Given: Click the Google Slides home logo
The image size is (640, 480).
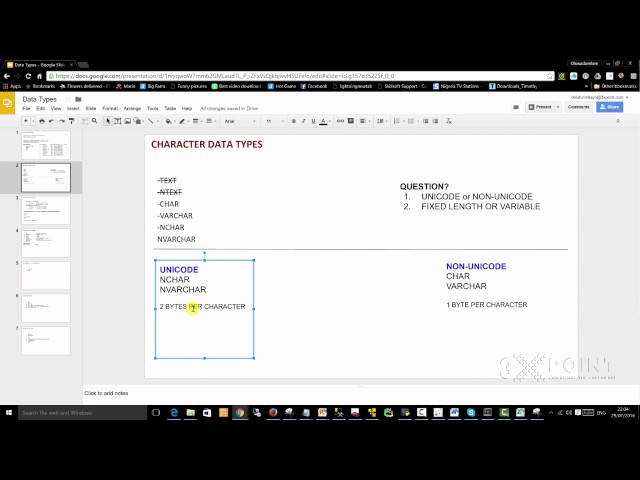Looking at the screenshot, I should click(x=7, y=103).
